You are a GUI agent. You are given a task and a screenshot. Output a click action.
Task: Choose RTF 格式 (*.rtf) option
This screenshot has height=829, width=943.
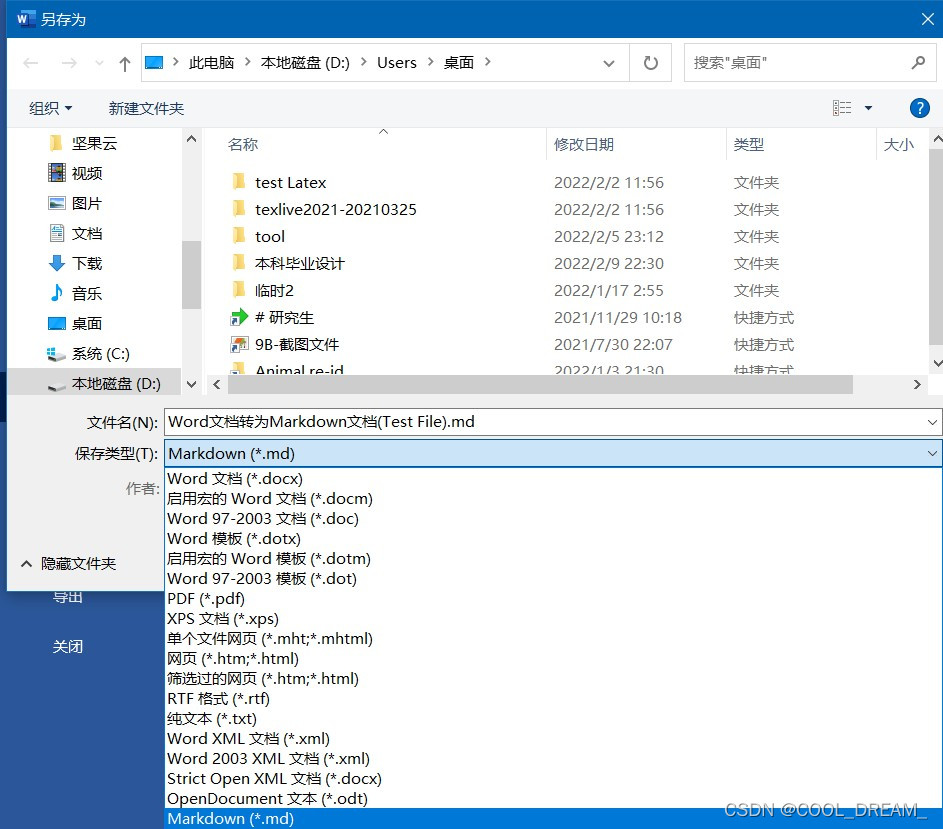[218, 698]
